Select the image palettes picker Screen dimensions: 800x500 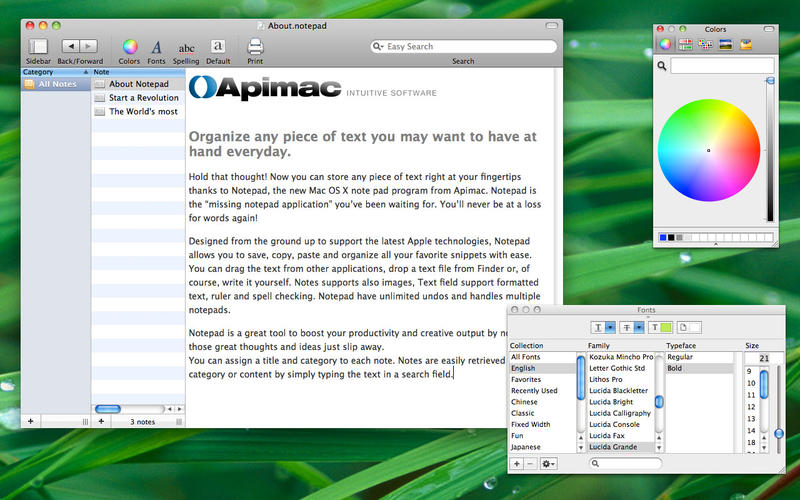click(x=726, y=44)
